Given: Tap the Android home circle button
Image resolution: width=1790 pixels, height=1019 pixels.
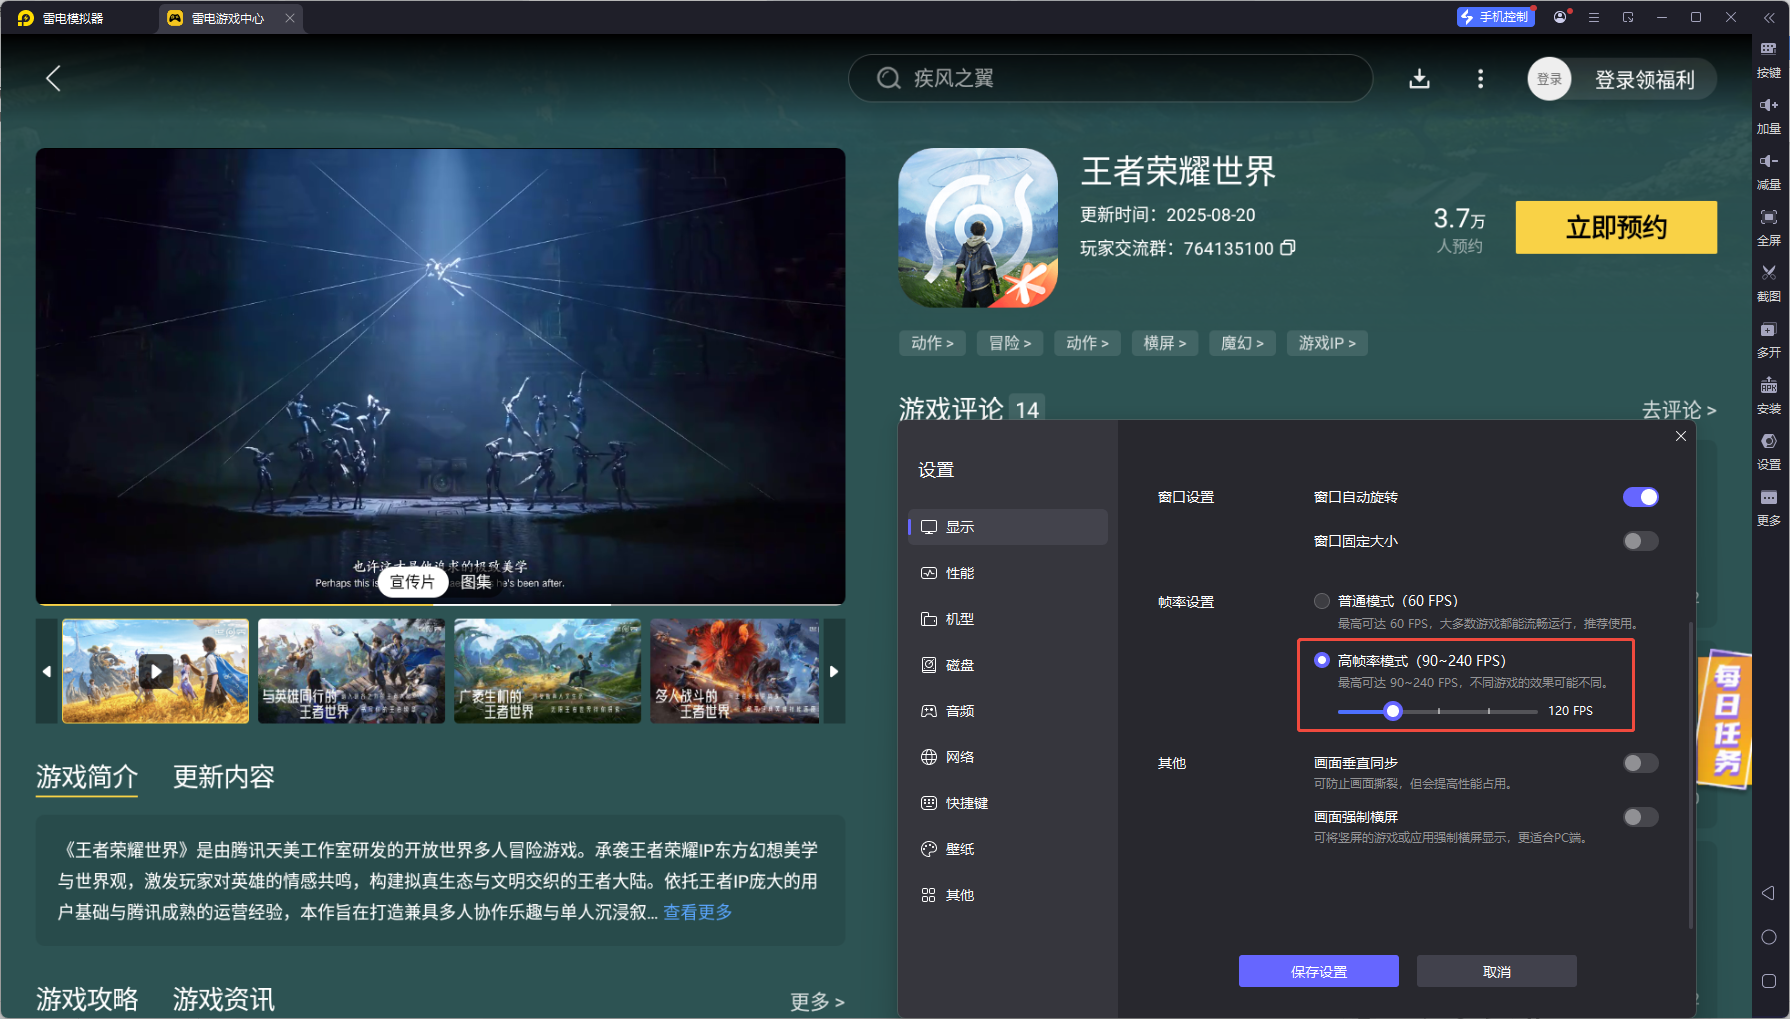Looking at the screenshot, I should pyautogui.click(x=1768, y=937).
